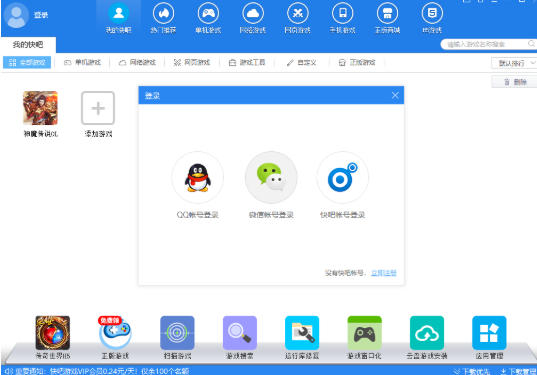Choose QQ帐号登录 penguin icon

tap(198, 177)
